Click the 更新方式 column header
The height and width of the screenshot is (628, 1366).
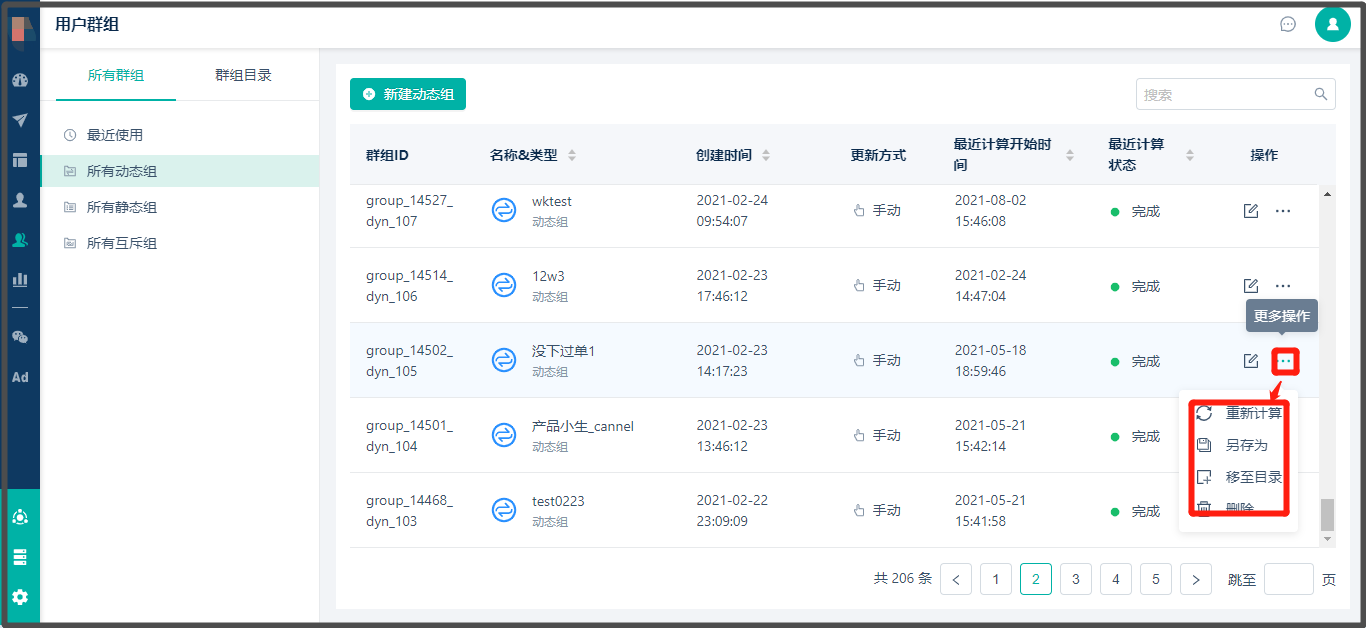(x=878, y=155)
